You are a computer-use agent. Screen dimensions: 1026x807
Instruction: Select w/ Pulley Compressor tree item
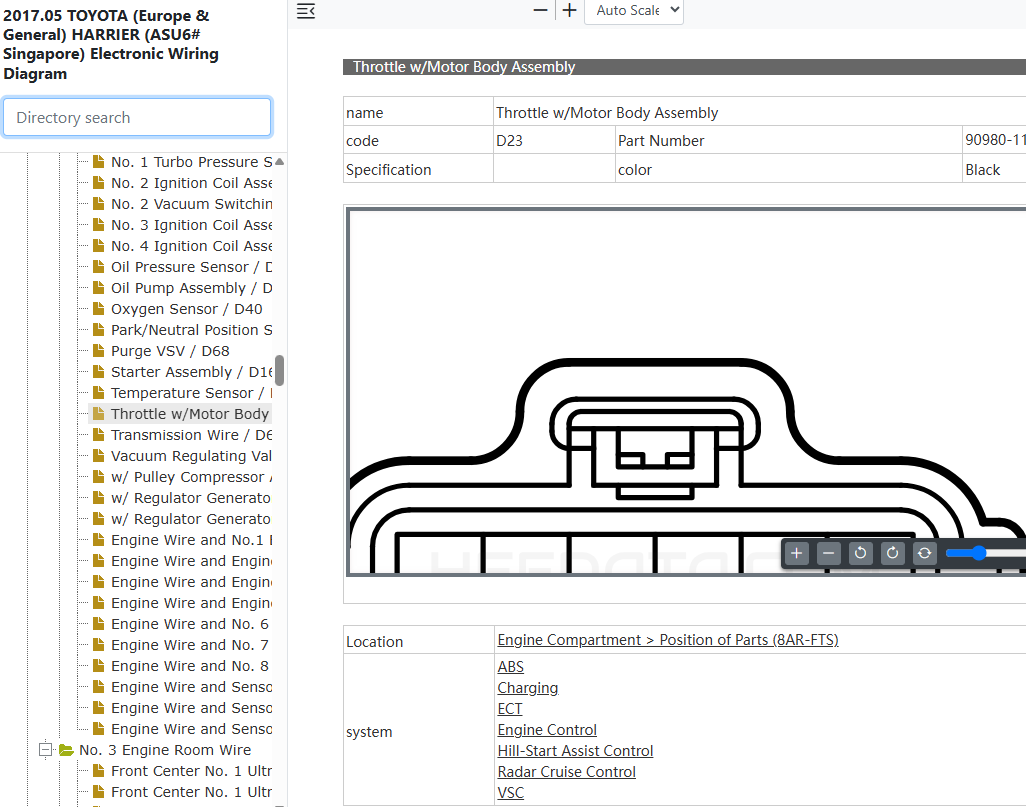191,476
